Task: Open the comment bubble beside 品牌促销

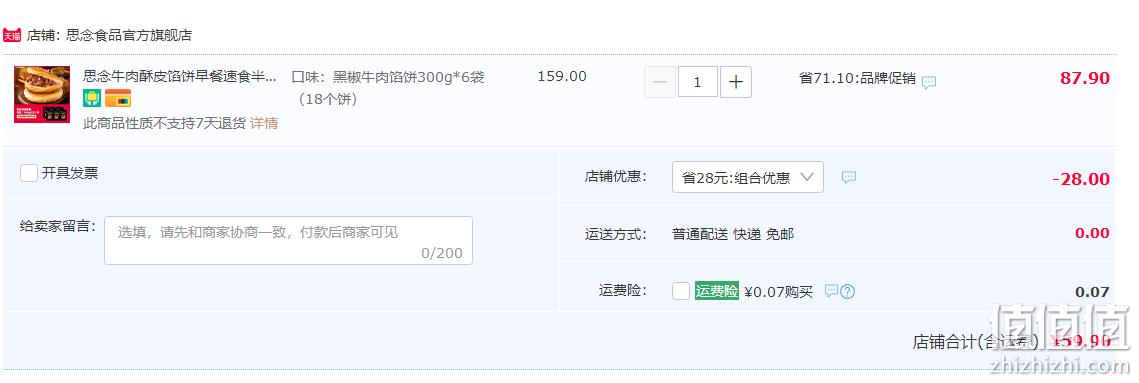Action: click(x=929, y=83)
